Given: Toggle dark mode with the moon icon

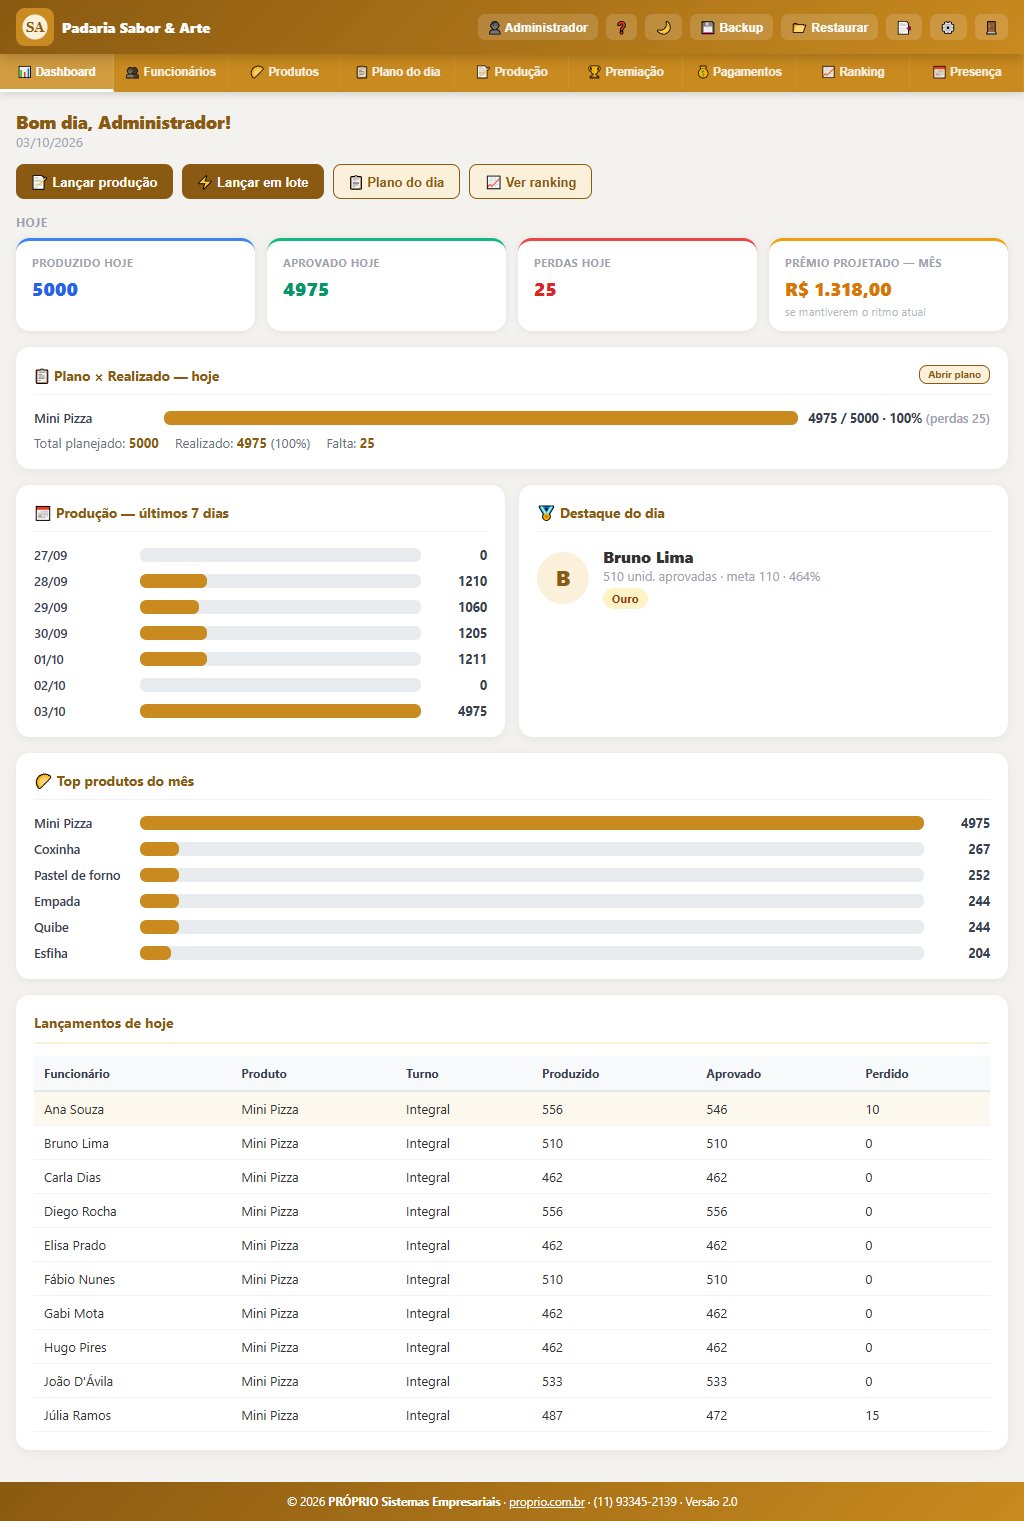Looking at the screenshot, I should (x=663, y=27).
